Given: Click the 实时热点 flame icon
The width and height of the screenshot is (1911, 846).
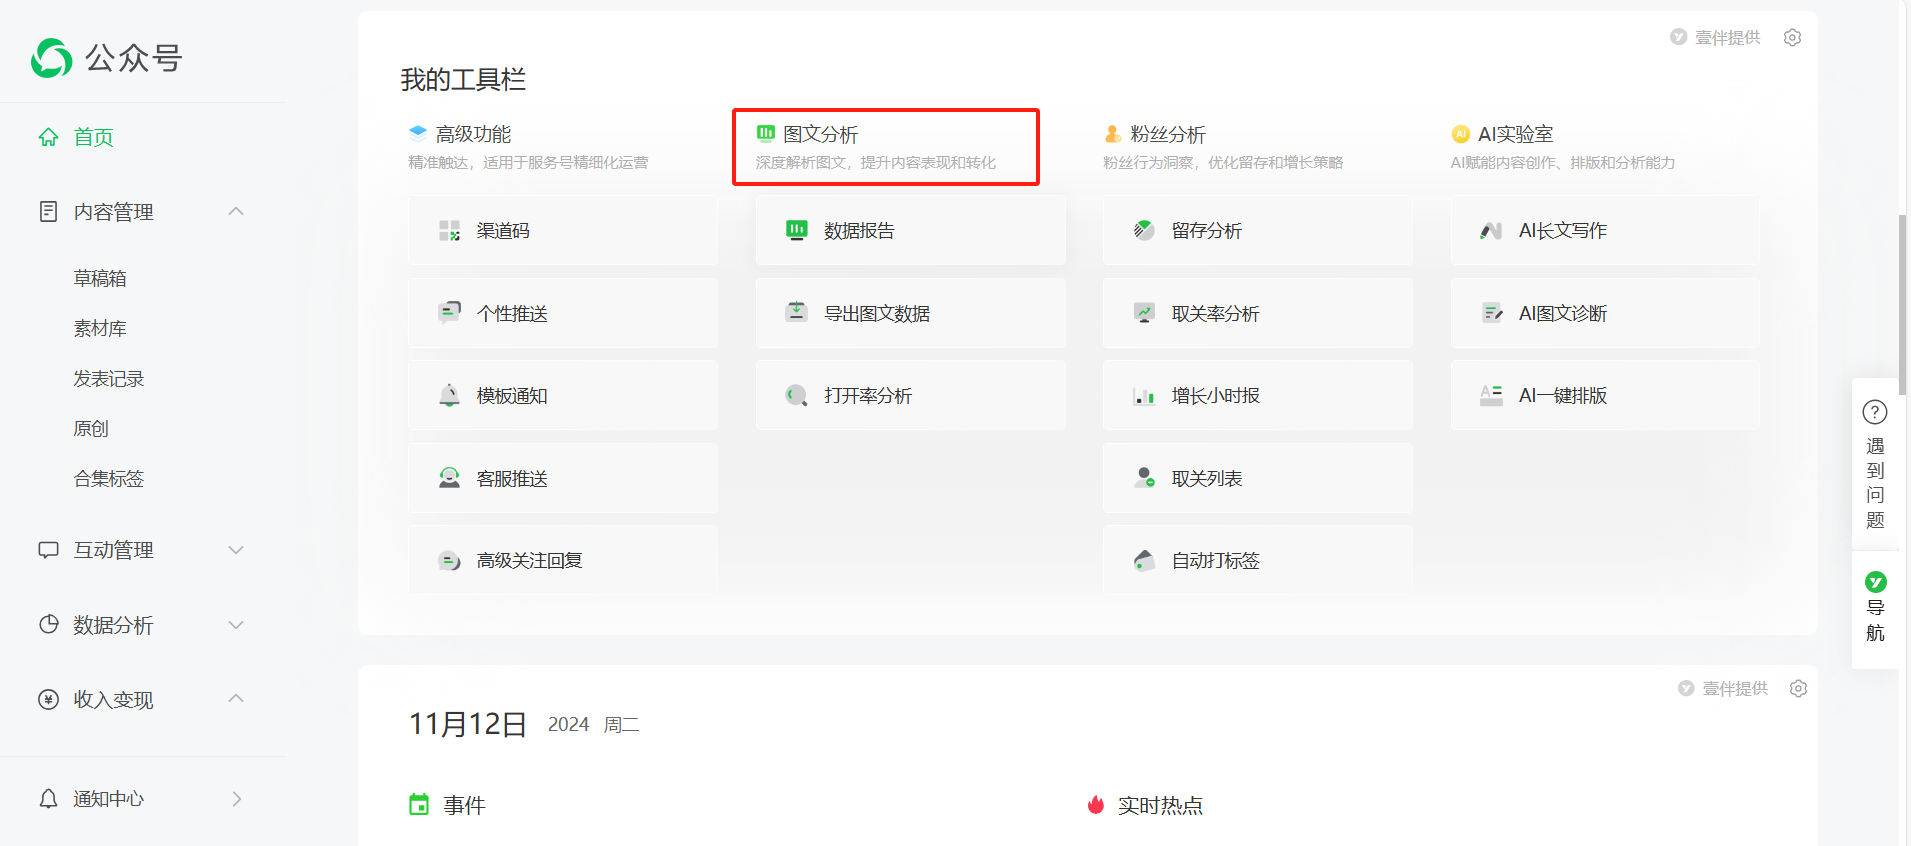Looking at the screenshot, I should (x=1096, y=804).
